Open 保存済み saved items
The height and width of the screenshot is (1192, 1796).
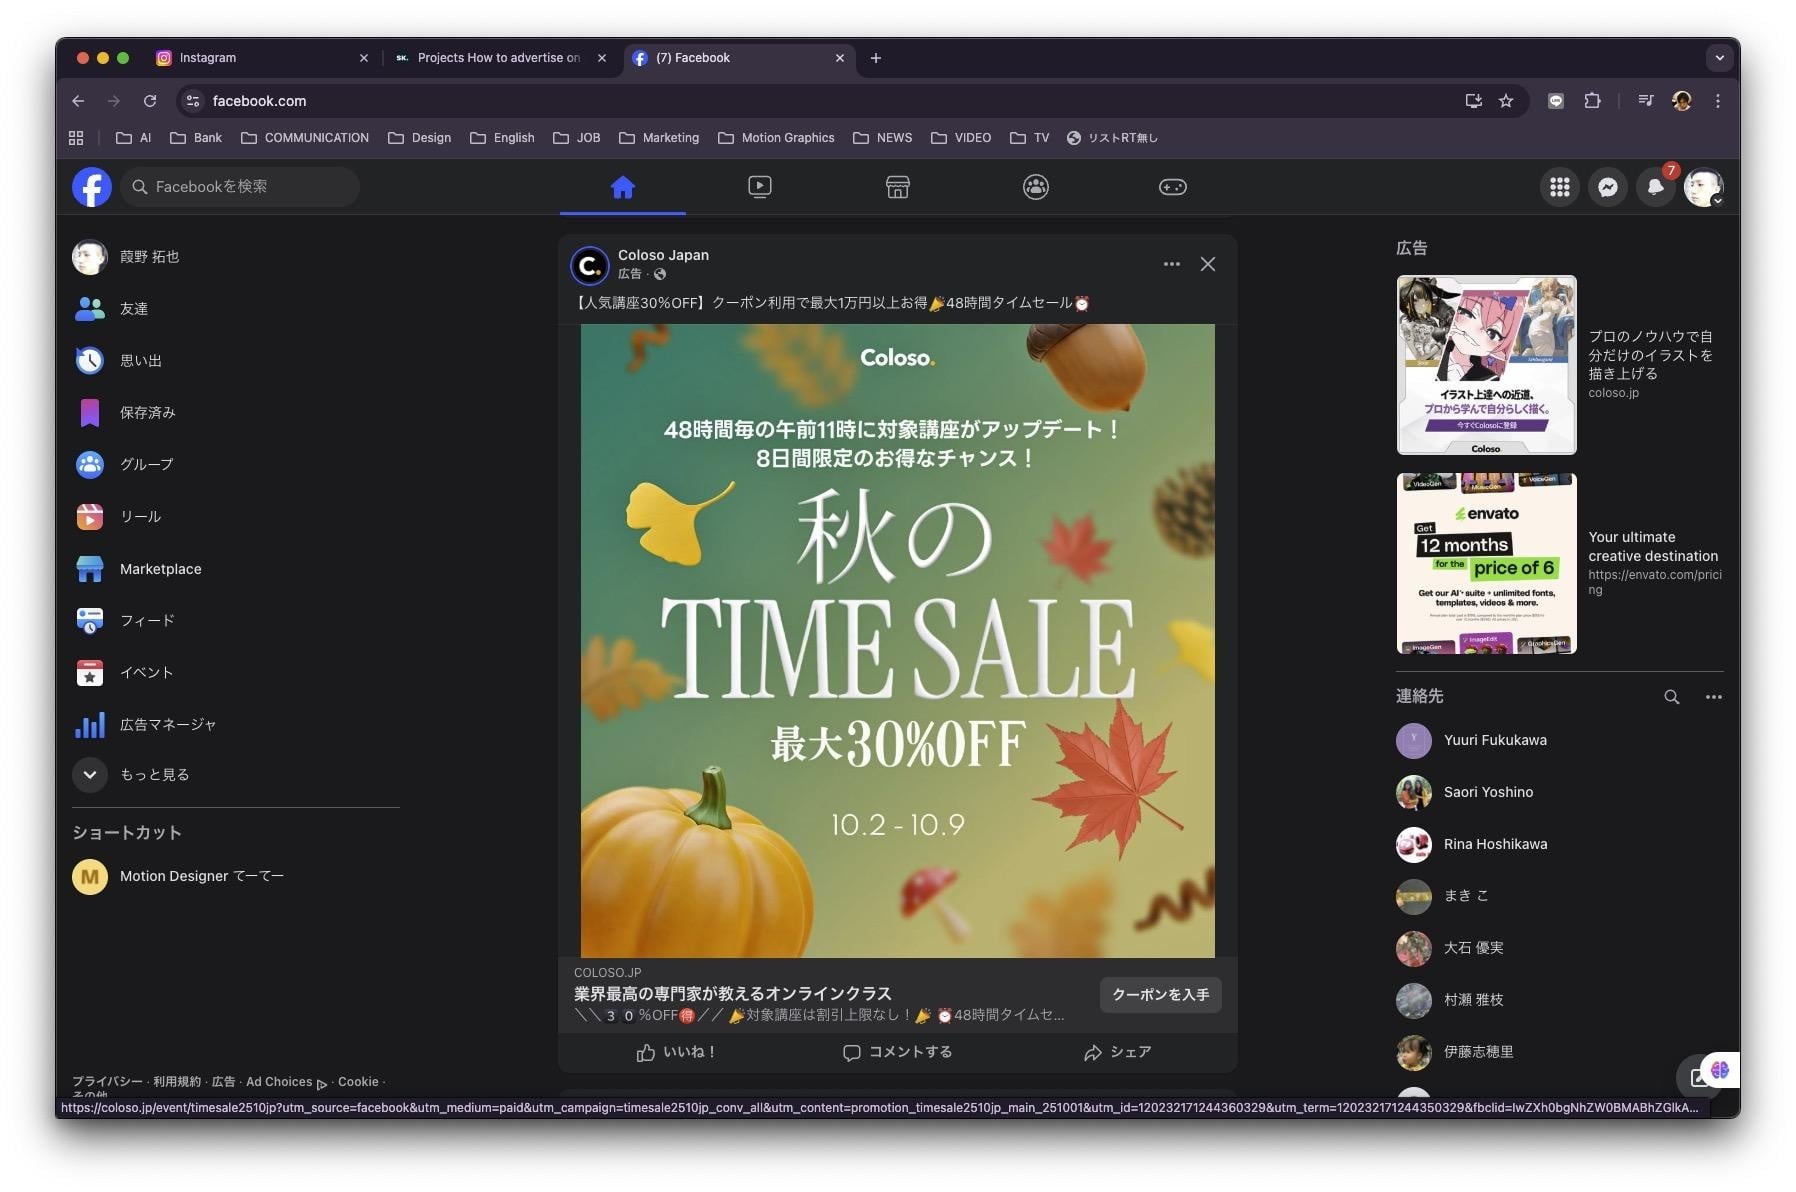(x=235, y=413)
